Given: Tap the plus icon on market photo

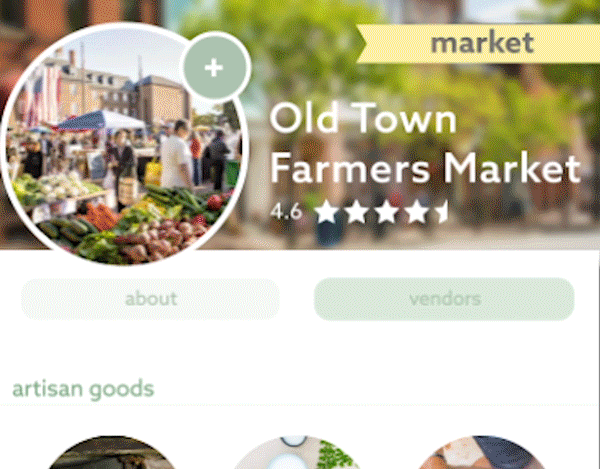Looking at the screenshot, I should [x=216, y=68].
